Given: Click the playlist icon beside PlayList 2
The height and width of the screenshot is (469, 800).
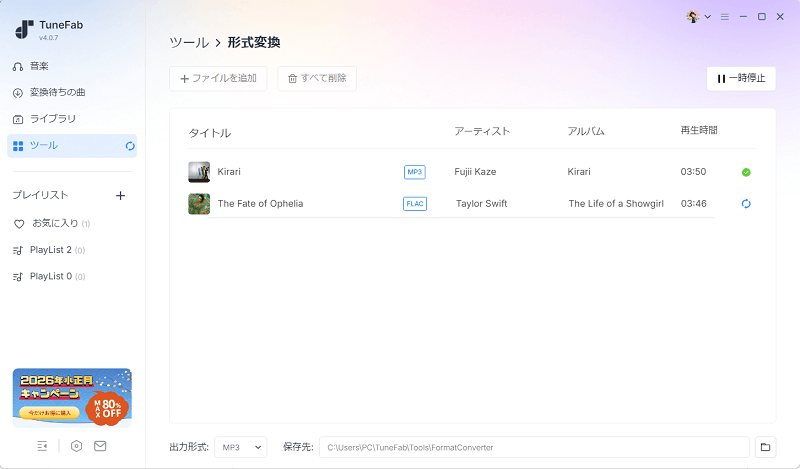Looking at the screenshot, I should [18, 251].
